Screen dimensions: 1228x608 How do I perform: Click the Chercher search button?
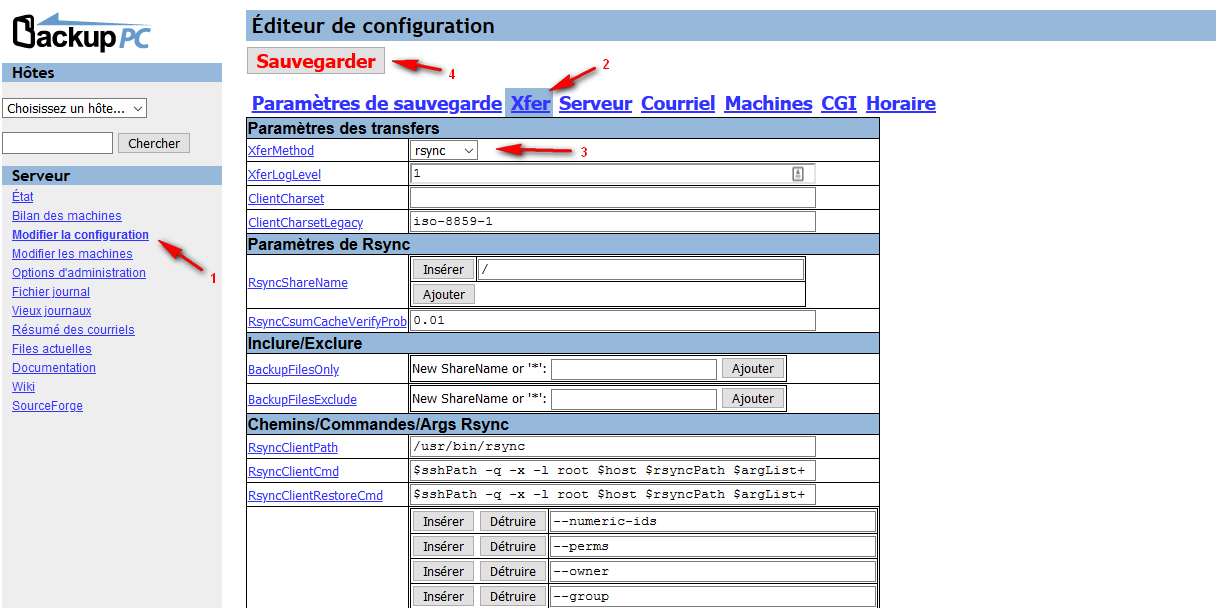click(x=154, y=143)
